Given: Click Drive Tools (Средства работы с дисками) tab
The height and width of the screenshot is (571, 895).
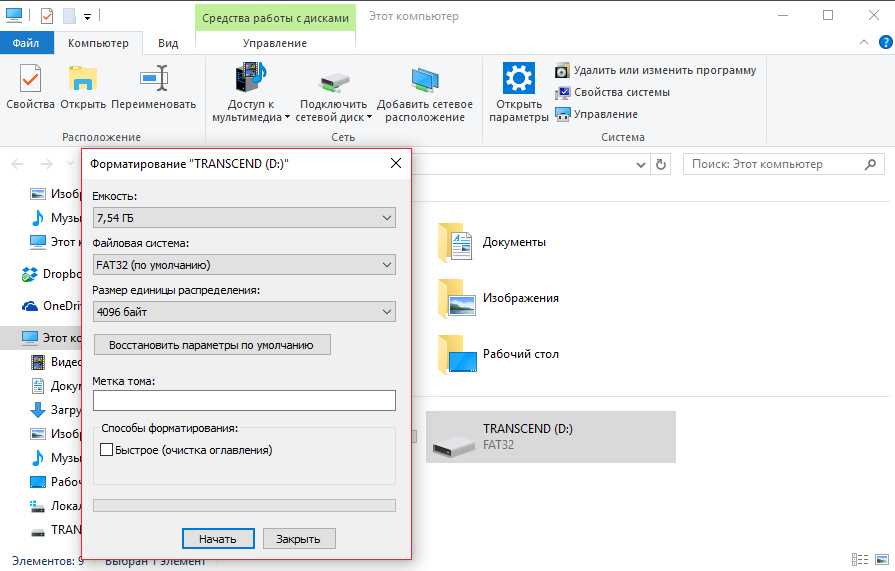Looking at the screenshot, I should point(275,18).
